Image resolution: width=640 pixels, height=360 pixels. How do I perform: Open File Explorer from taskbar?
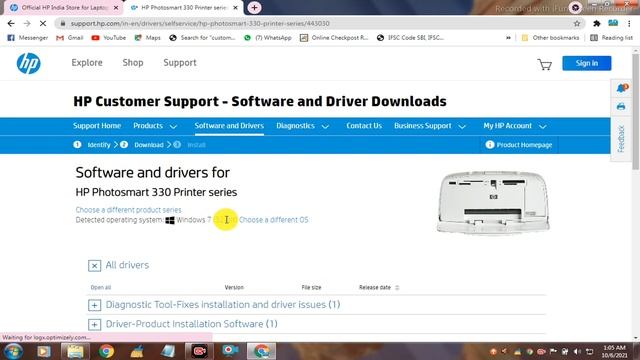pyautogui.click(x=75, y=351)
